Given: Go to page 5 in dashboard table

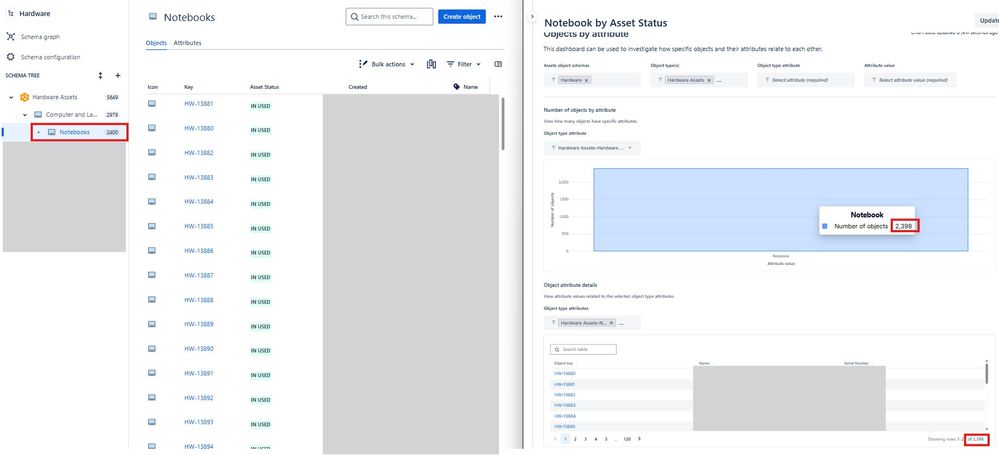Looking at the screenshot, I should 605,439.
